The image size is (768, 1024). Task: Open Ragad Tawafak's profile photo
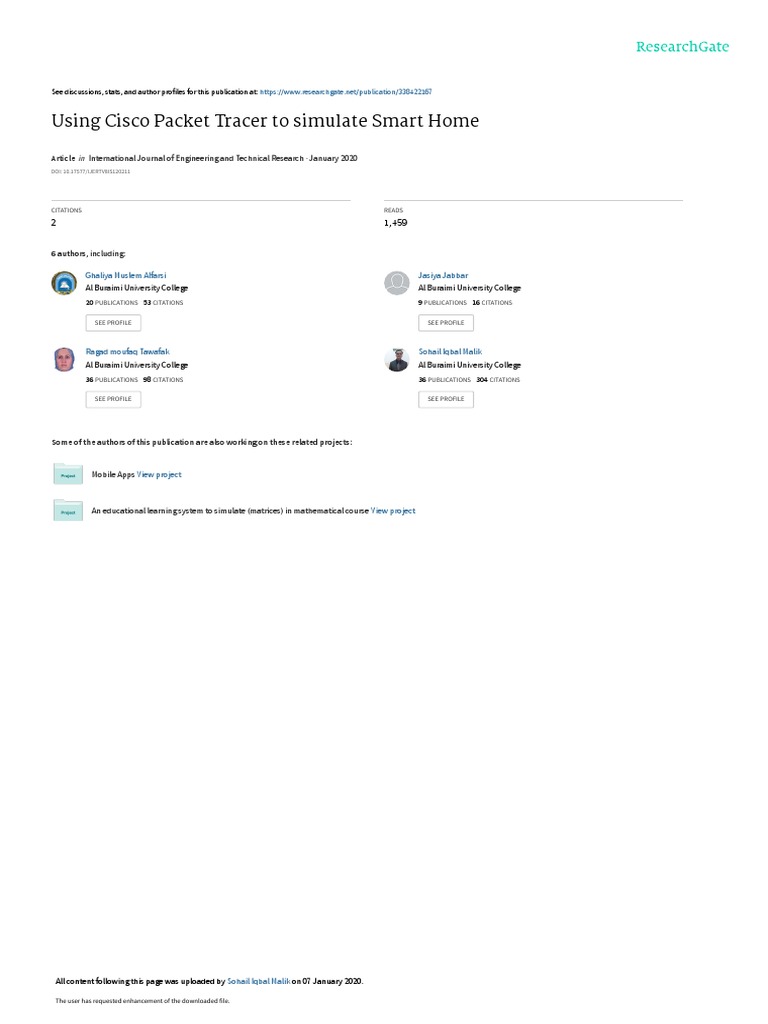pyautogui.click(x=64, y=360)
